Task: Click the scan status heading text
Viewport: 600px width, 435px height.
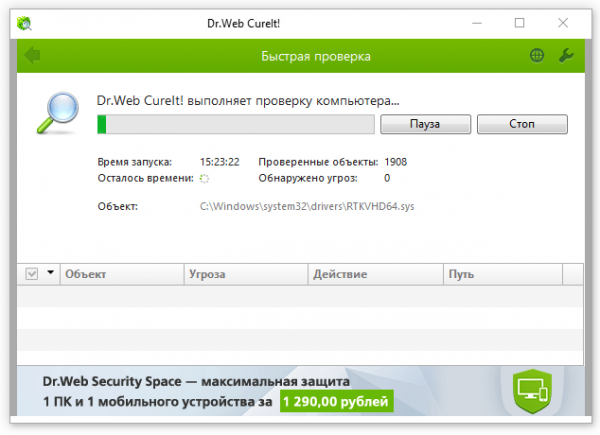Action: 248,101
